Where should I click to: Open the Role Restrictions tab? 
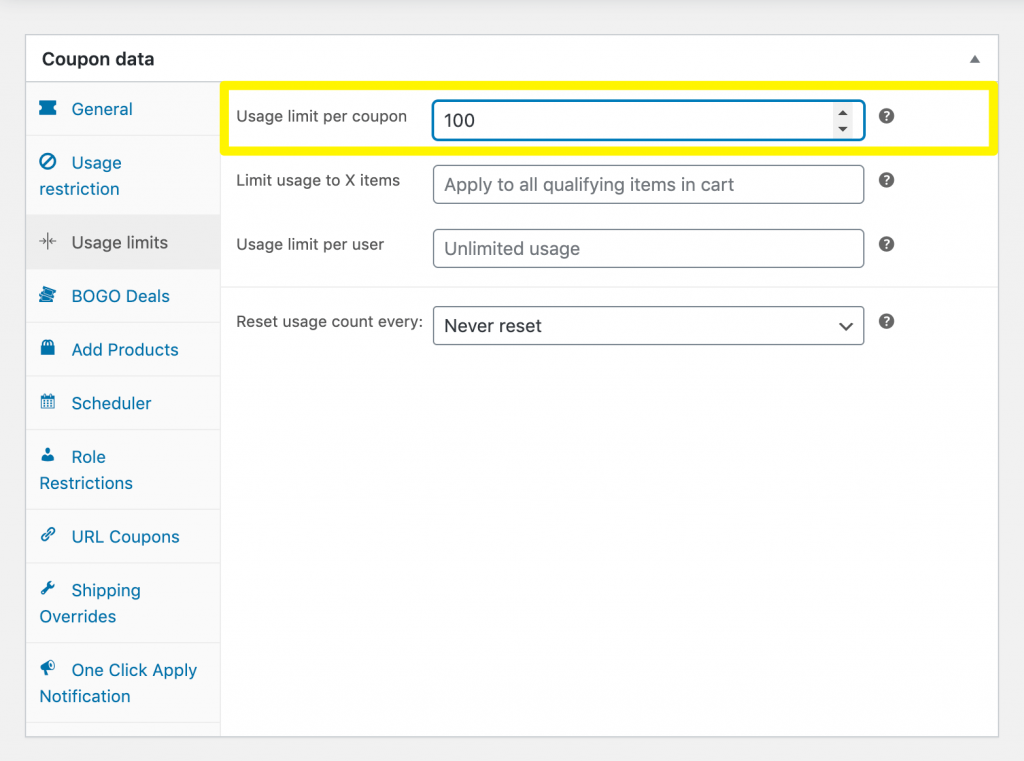click(123, 470)
